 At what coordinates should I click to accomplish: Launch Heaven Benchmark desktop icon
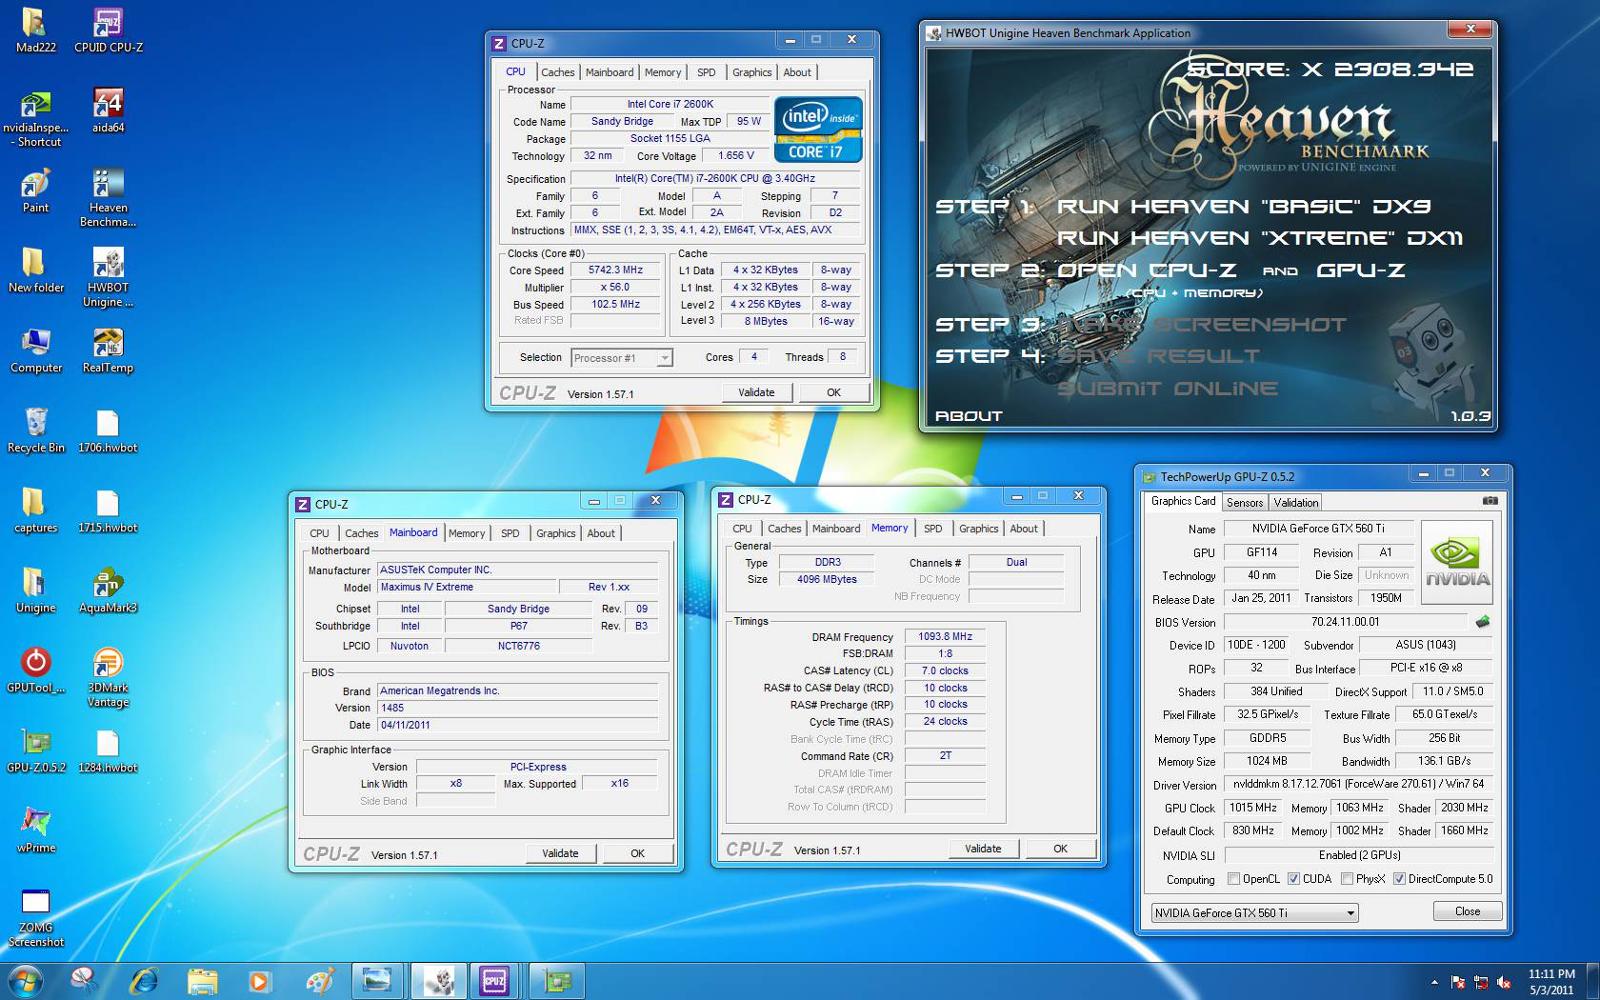[108, 197]
